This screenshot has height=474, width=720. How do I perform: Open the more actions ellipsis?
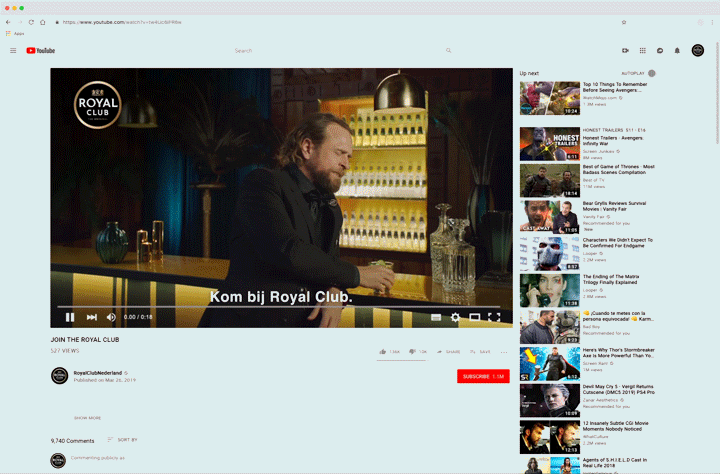point(504,352)
